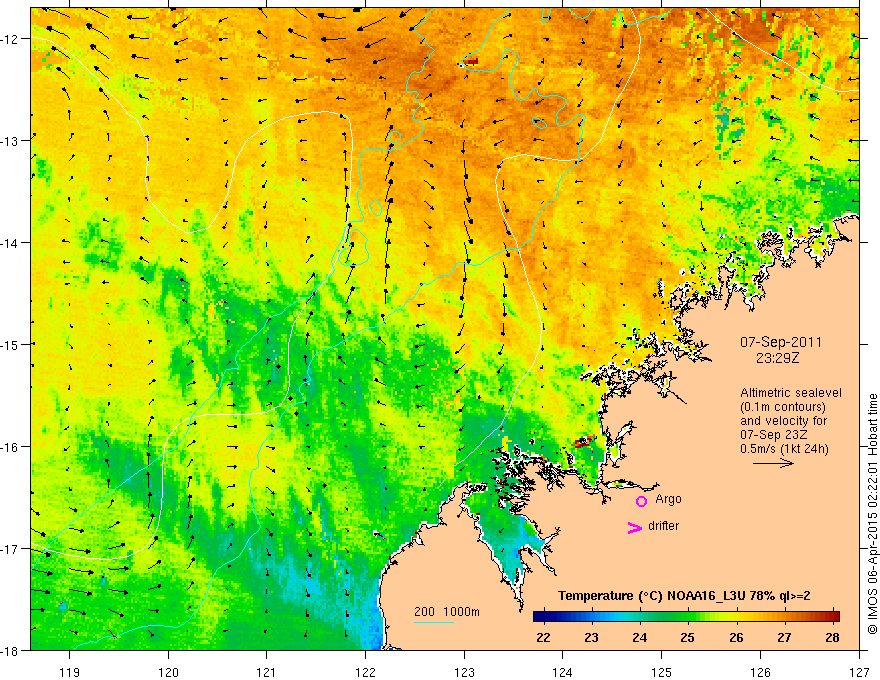Viewport: 880px width, 680px height.
Task: Click the green 25° region of the colorbar
Action: point(688,617)
